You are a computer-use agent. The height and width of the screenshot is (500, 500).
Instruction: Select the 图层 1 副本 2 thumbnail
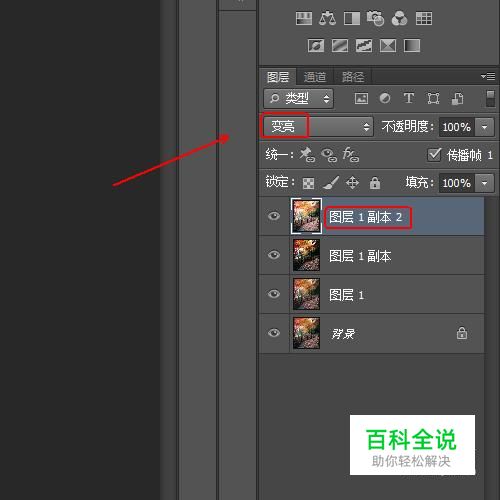click(x=306, y=216)
